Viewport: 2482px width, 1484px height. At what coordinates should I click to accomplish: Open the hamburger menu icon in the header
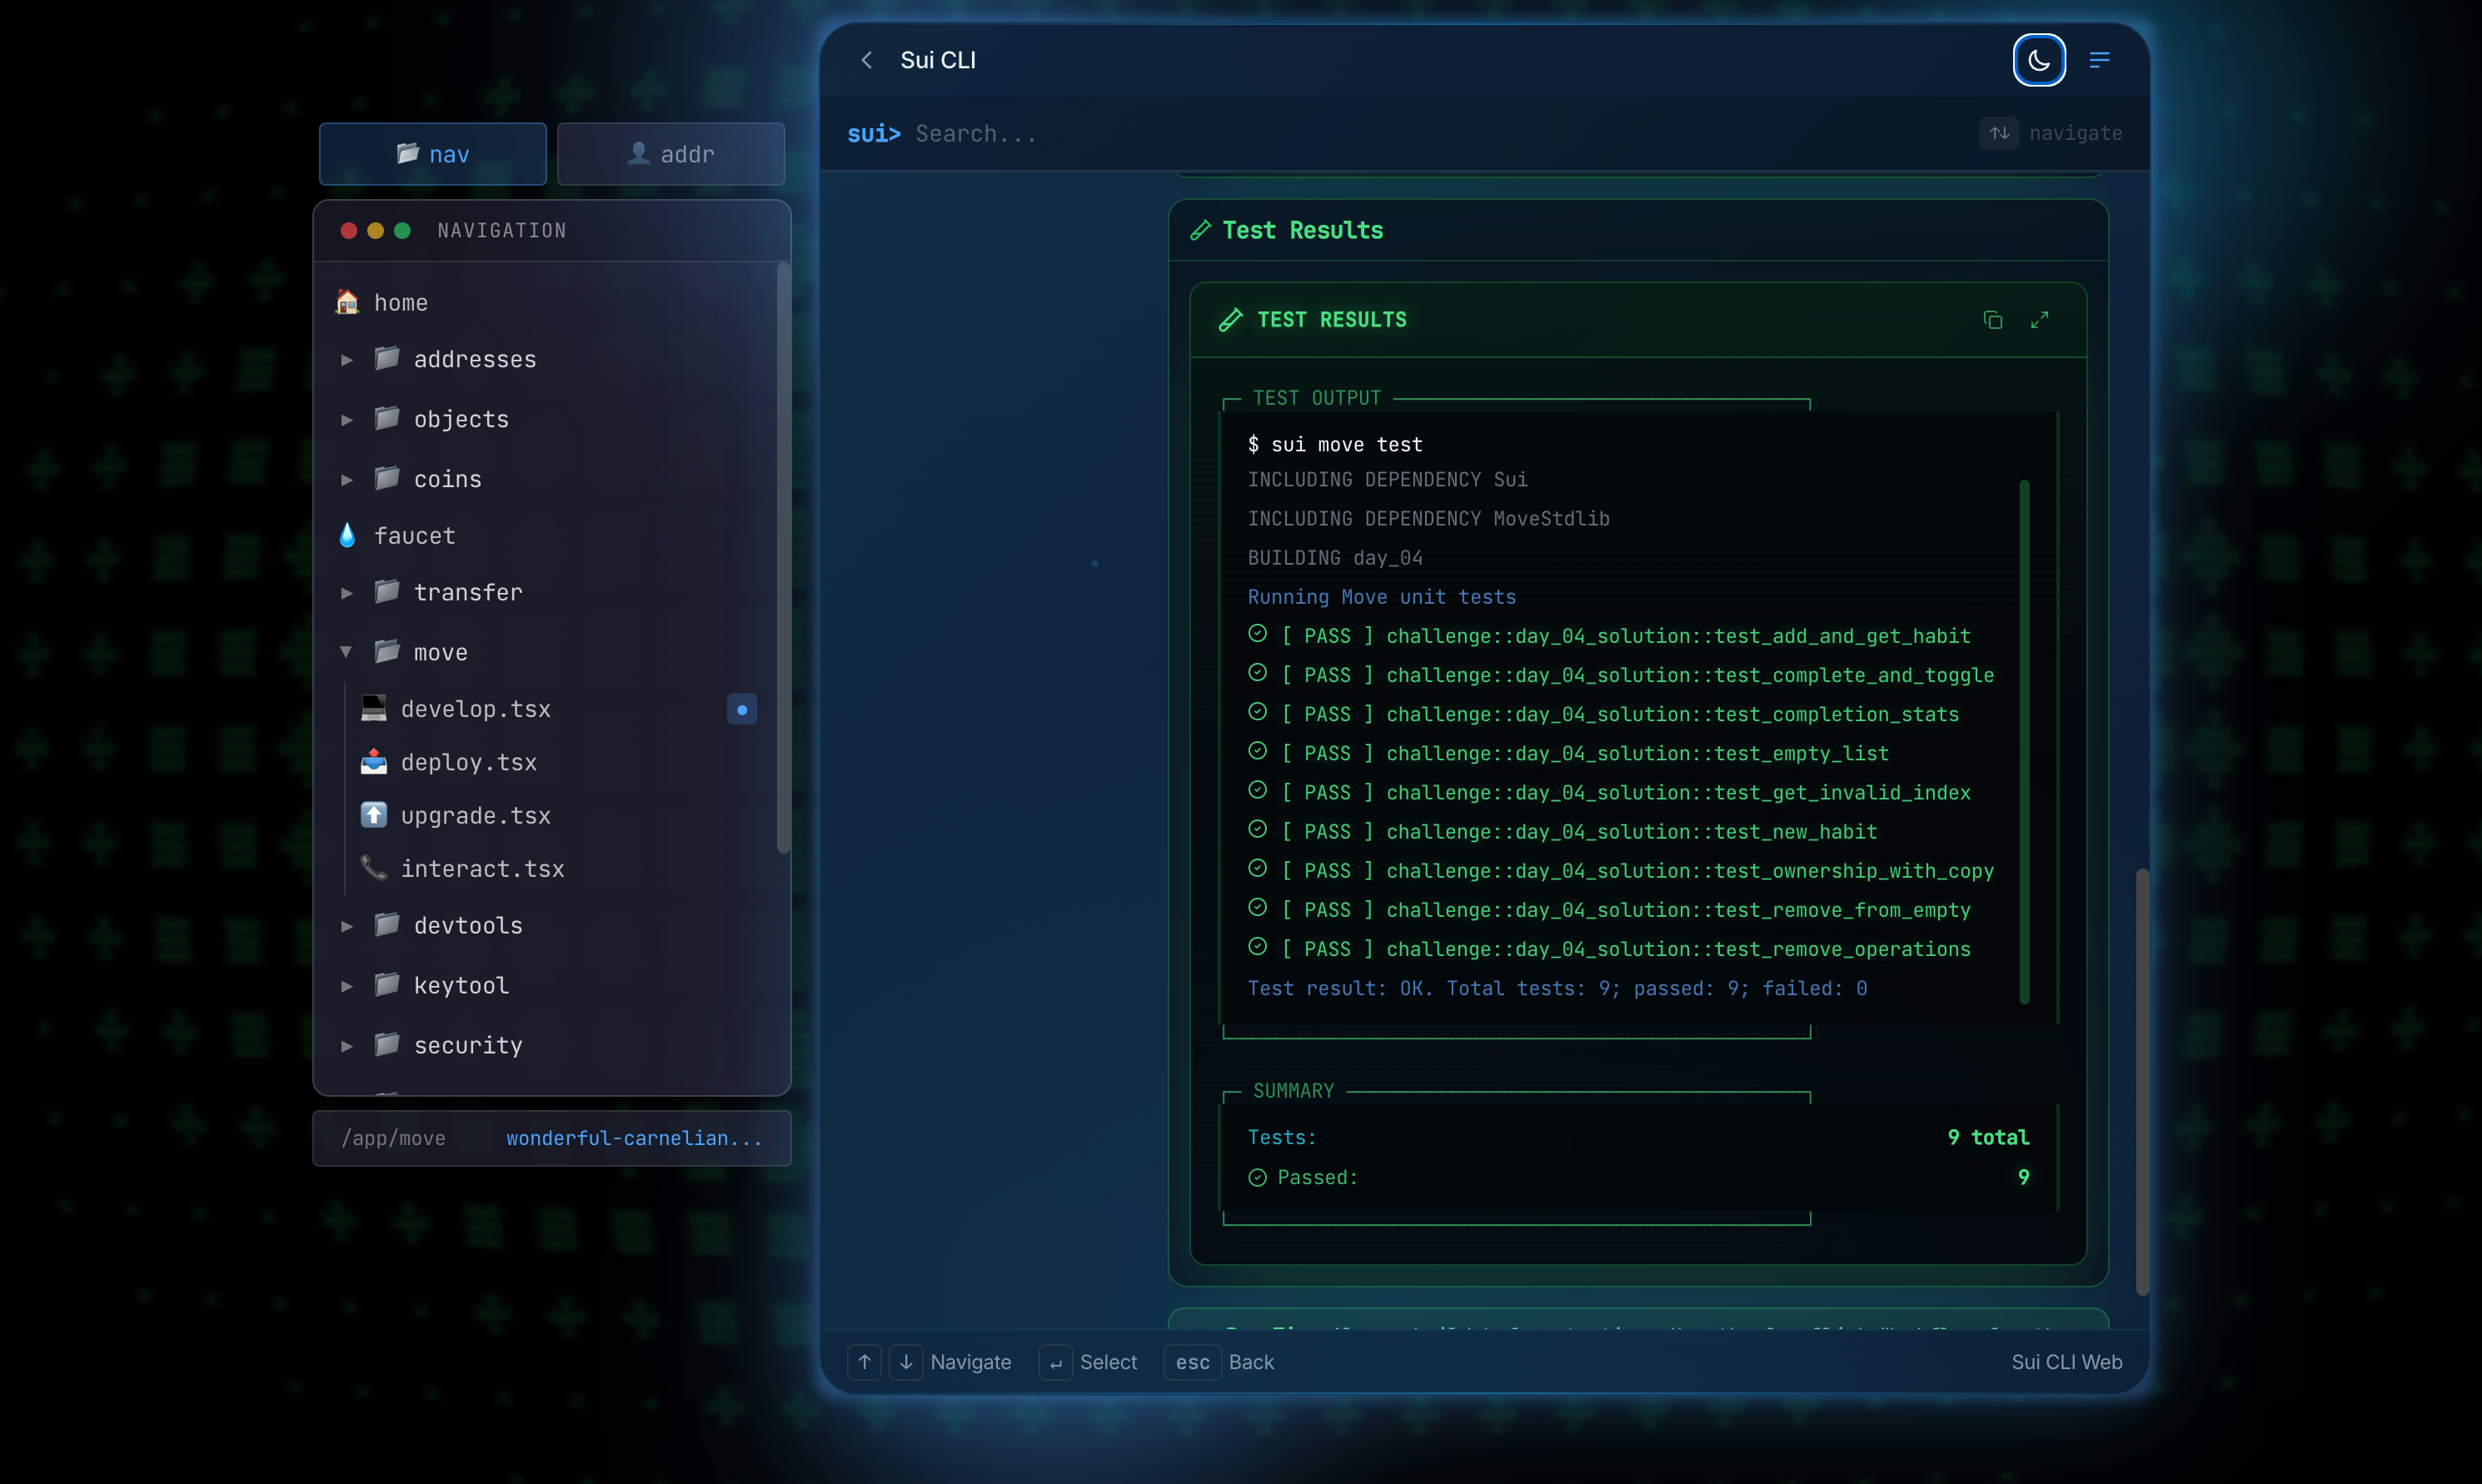[x=2099, y=60]
